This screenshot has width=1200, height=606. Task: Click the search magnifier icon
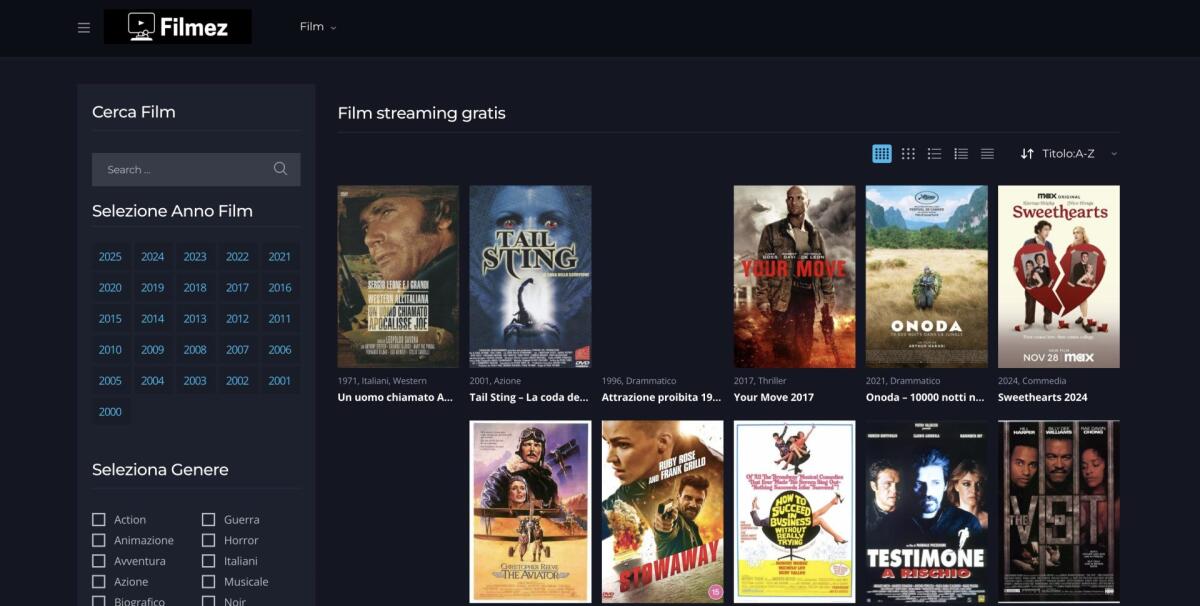[x=279, y=169]
